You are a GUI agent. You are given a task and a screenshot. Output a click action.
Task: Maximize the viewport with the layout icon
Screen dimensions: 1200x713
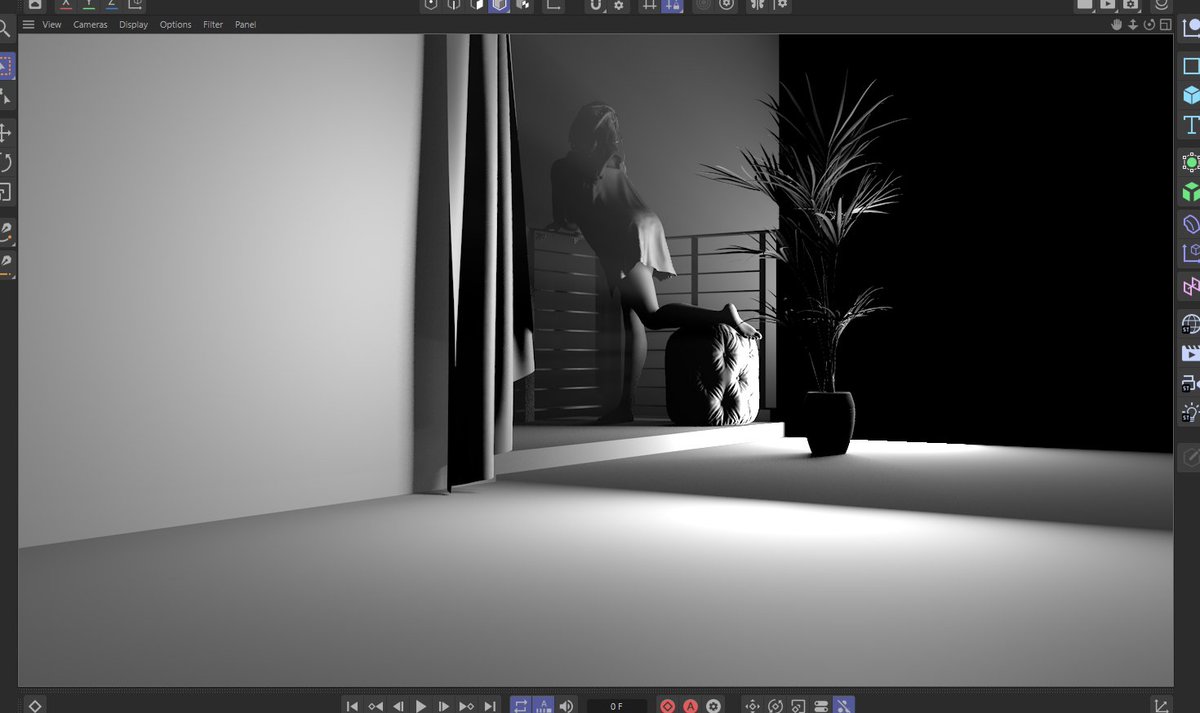[1165, 24]
